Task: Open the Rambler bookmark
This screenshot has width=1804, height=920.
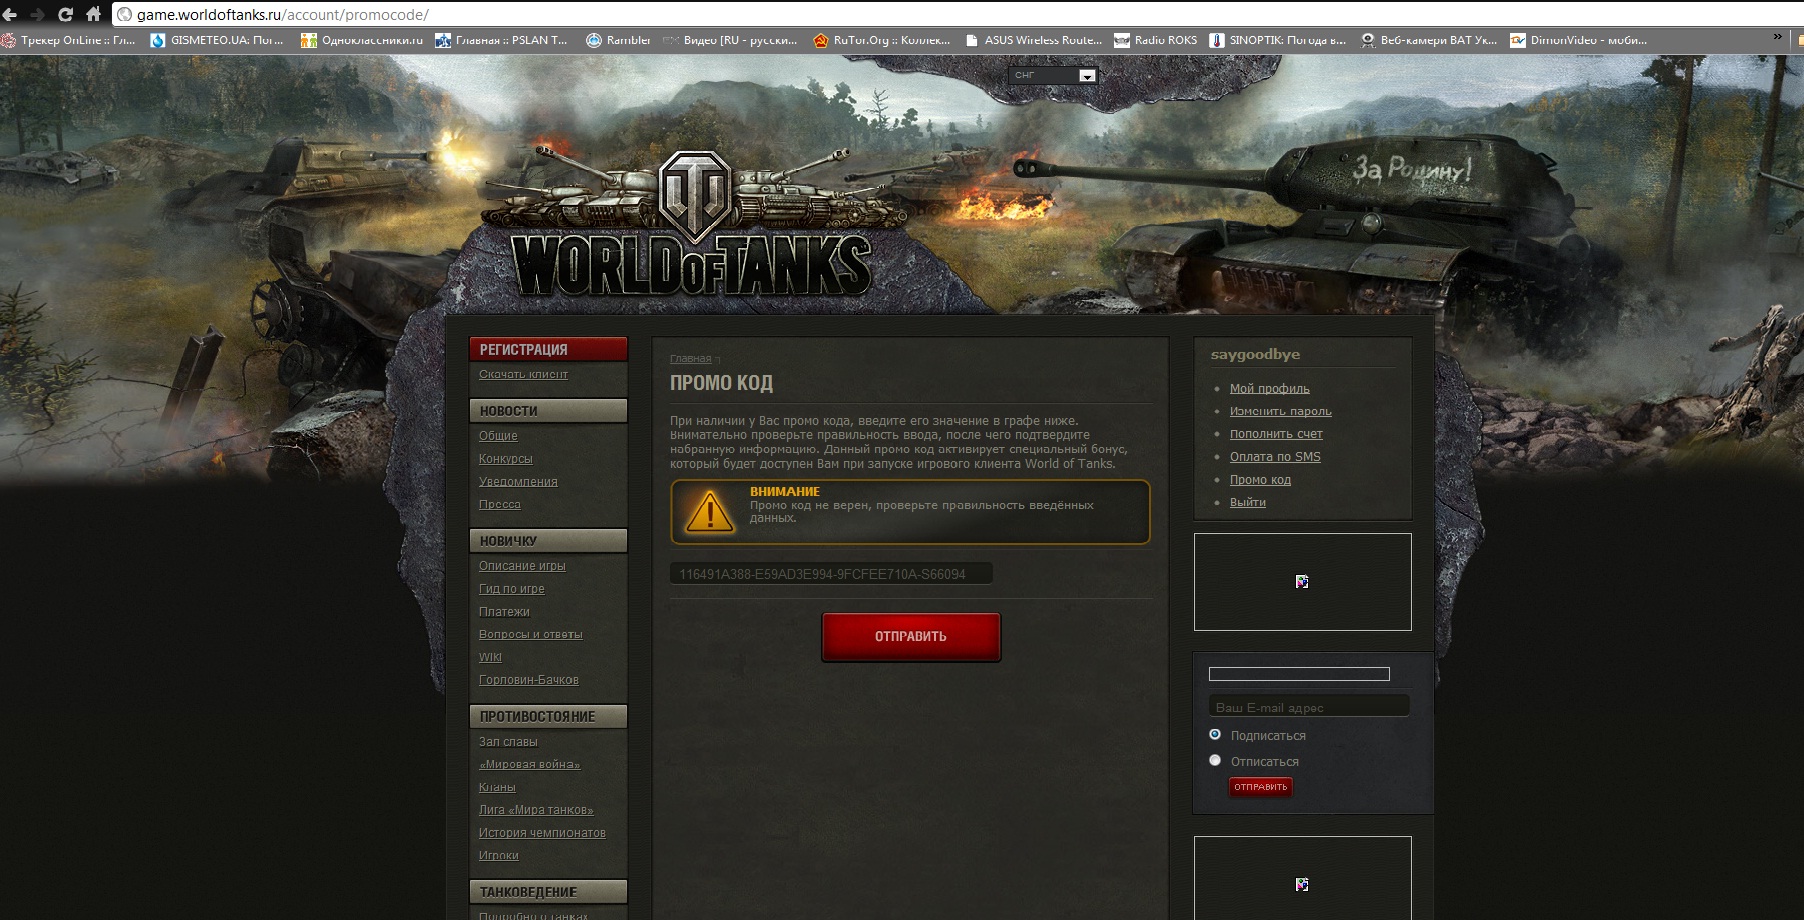Action: tap(618, 40)
